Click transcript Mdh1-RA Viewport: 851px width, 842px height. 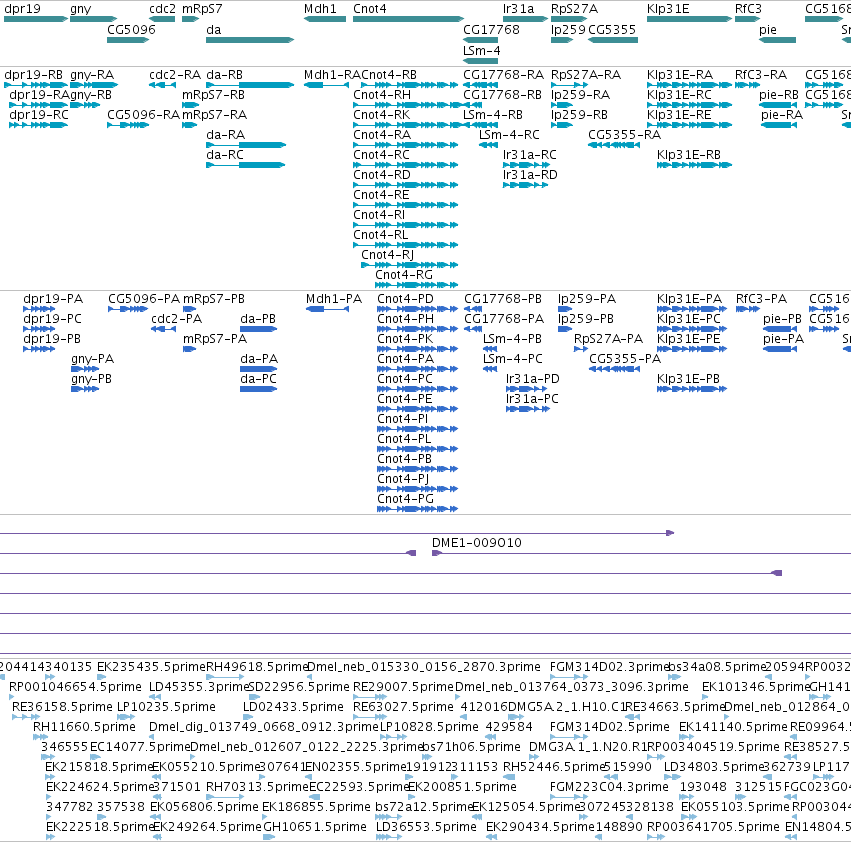pos(326,85)
